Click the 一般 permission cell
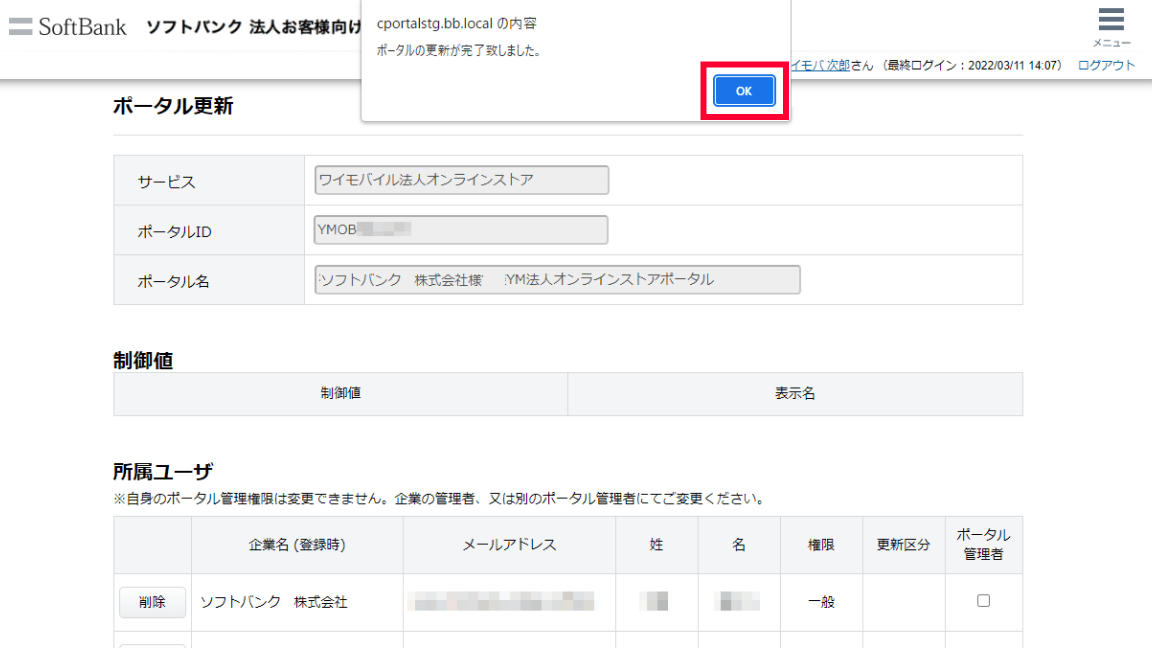Screen dimensions: 1152x648 coord(821,602)
